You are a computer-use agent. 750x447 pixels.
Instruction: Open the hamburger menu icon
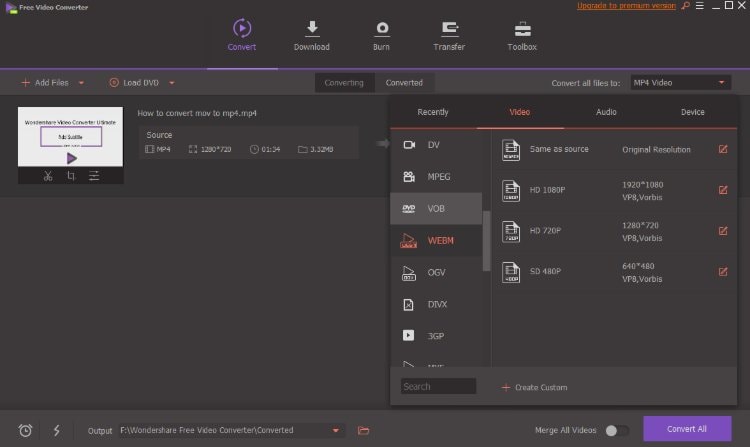pos(700,6)
